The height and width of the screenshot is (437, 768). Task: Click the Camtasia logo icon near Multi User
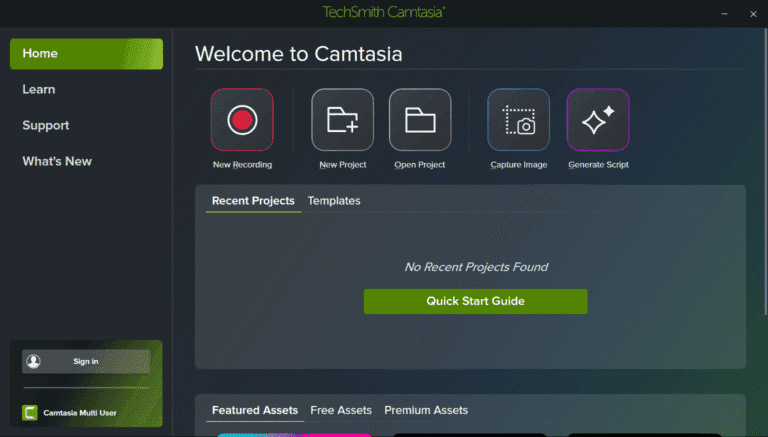click(30, 413)
